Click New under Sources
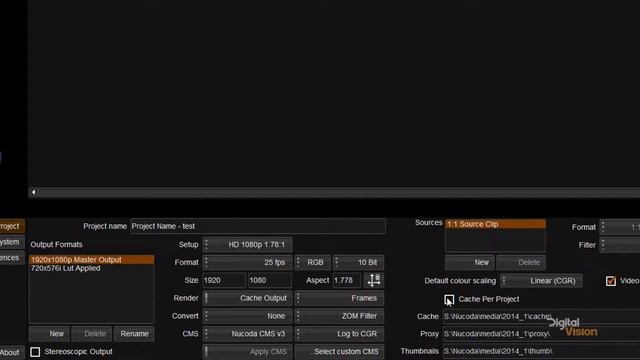 (469, 262)
